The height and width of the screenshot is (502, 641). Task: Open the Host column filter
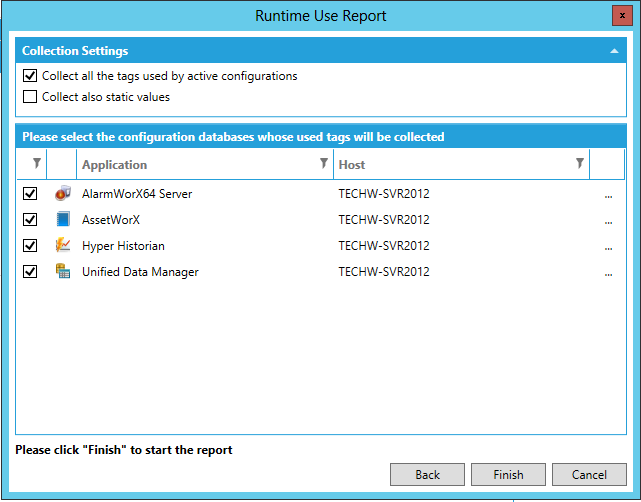coord(579,164)
